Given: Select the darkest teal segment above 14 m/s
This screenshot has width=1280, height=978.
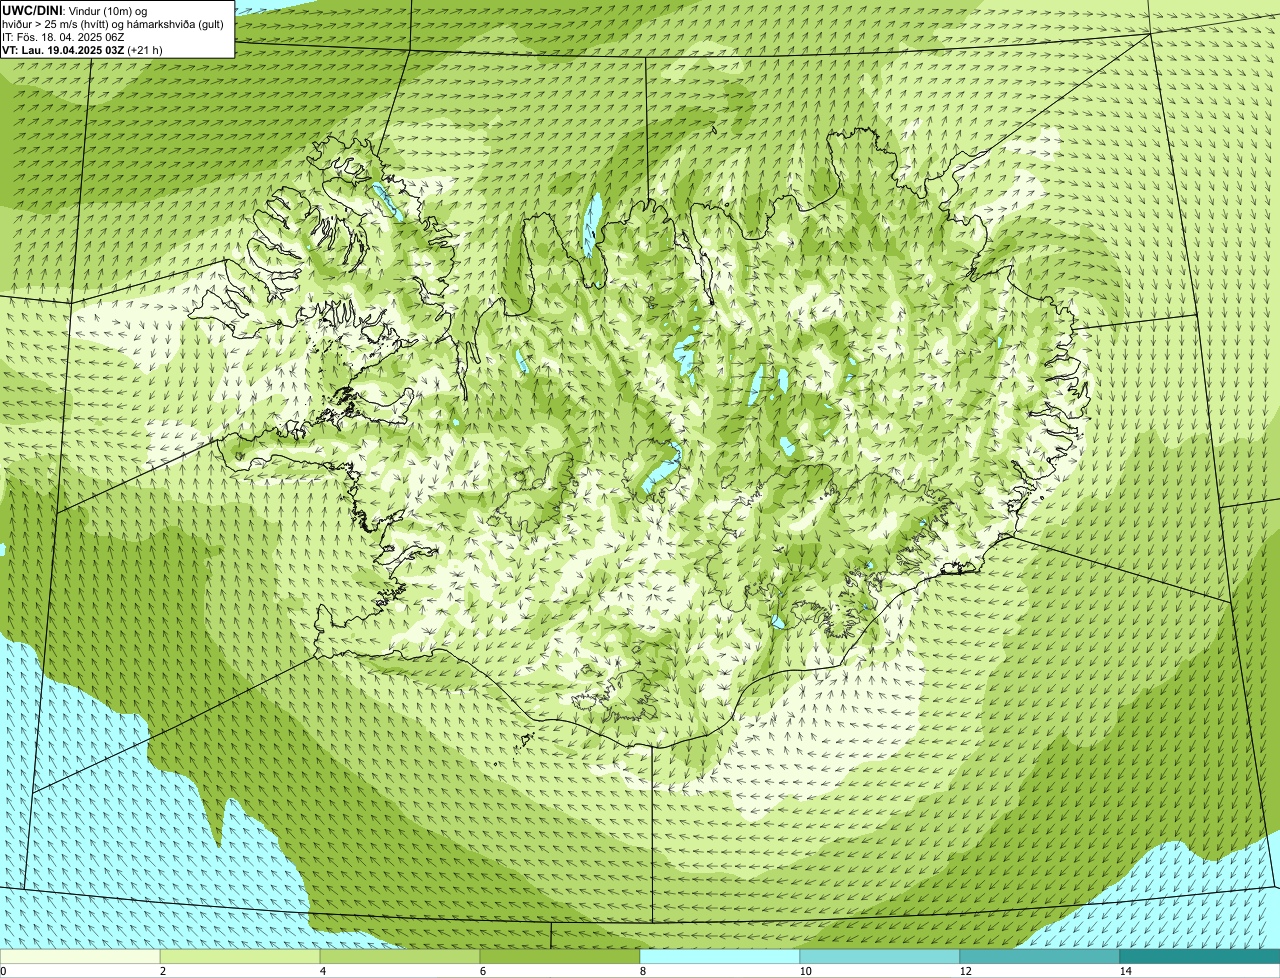Looking at the screenshot, I should [x=1200, y=956].
